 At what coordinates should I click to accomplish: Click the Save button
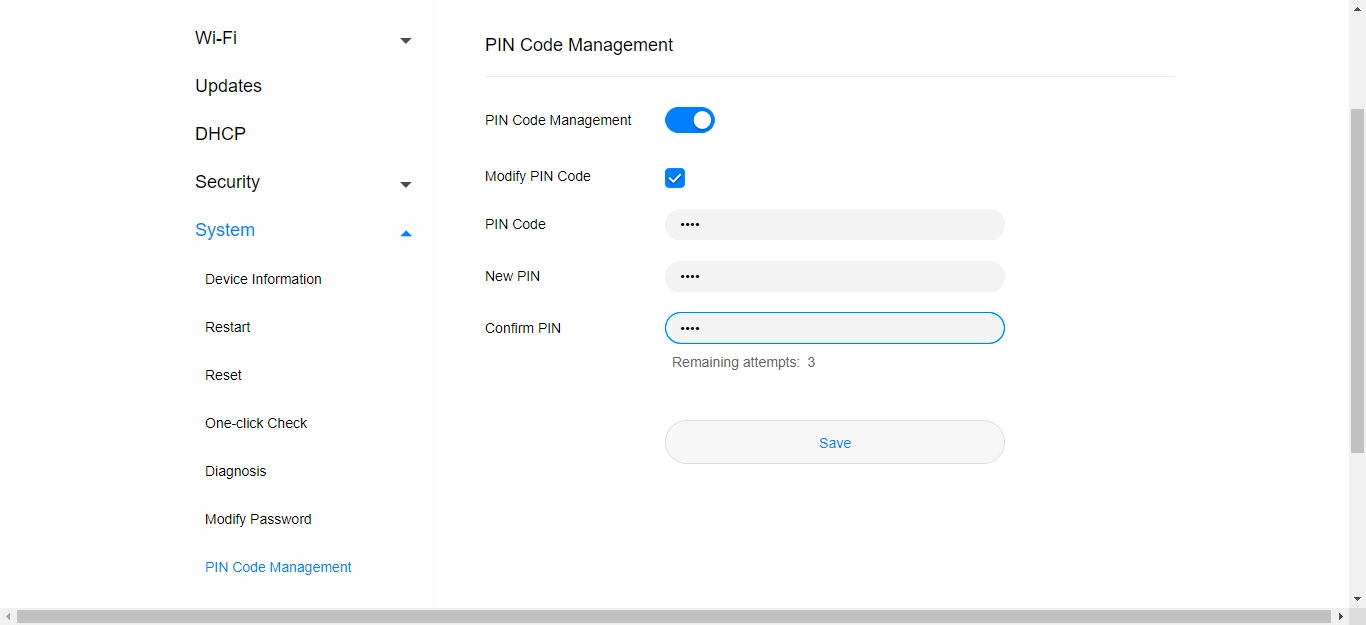pyautogui.click(x=834, y=442)
